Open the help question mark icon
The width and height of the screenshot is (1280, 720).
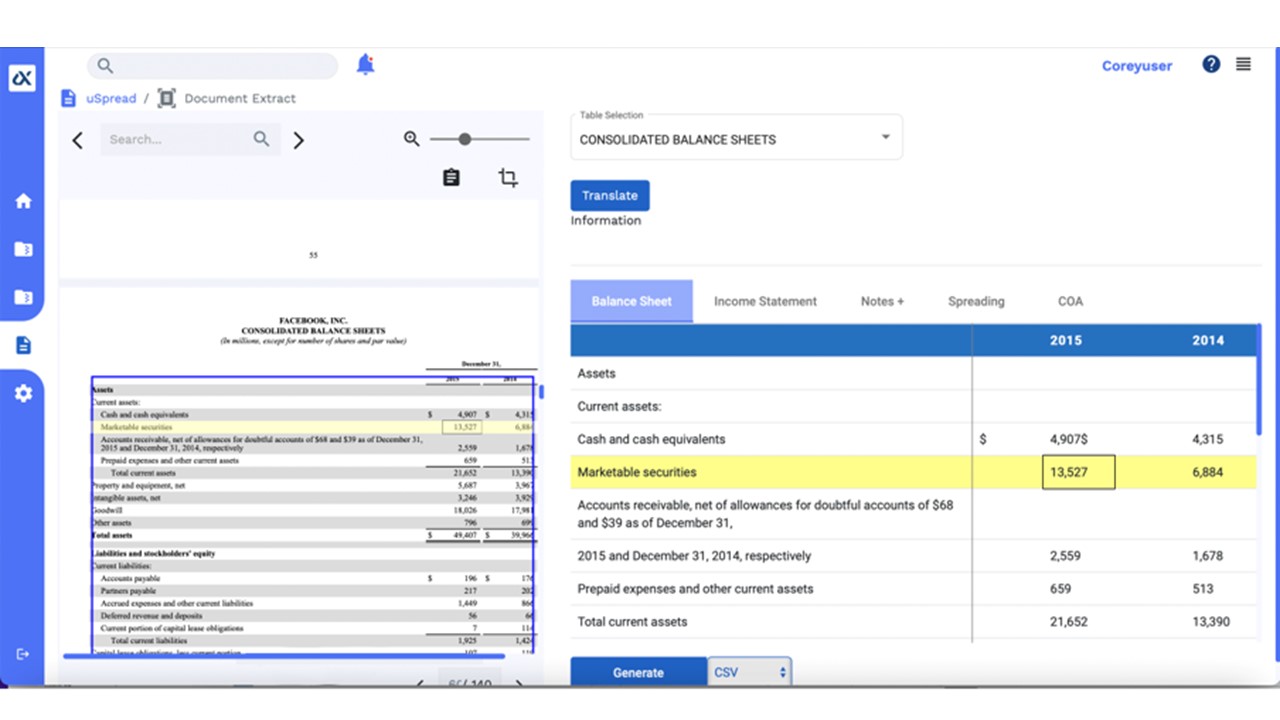pyautogui.click(x=1211, y=64)
